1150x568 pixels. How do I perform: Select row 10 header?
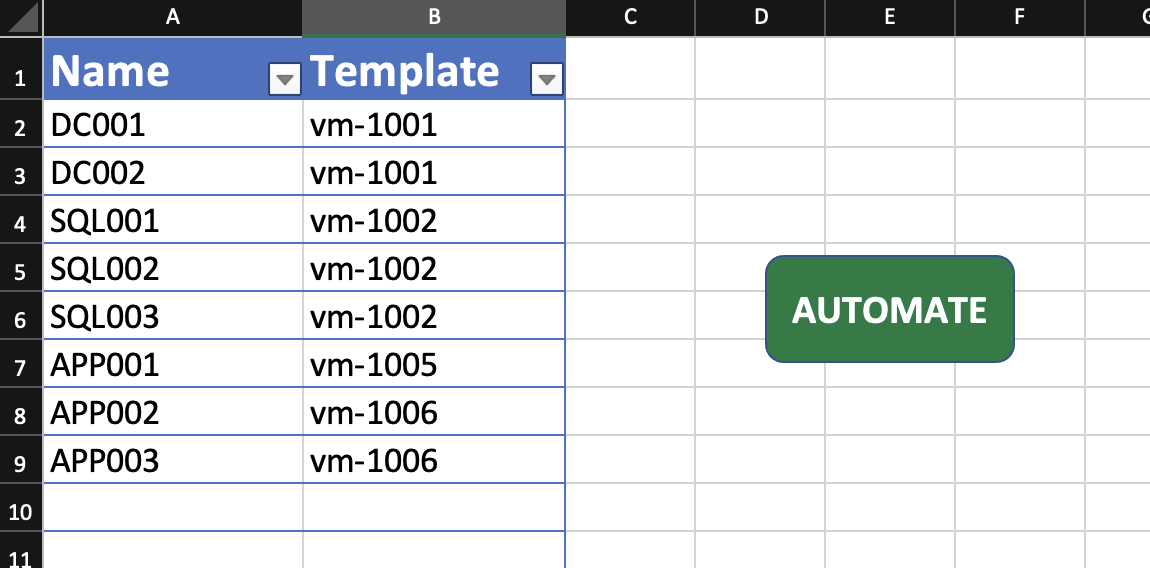[x=21, y=508]
